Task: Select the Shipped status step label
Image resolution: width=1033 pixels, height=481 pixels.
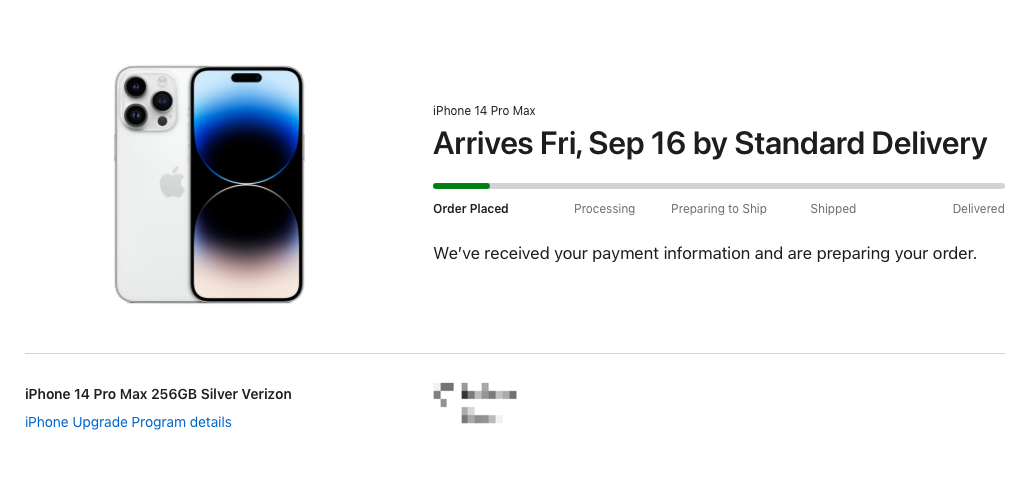Action: 833,209
